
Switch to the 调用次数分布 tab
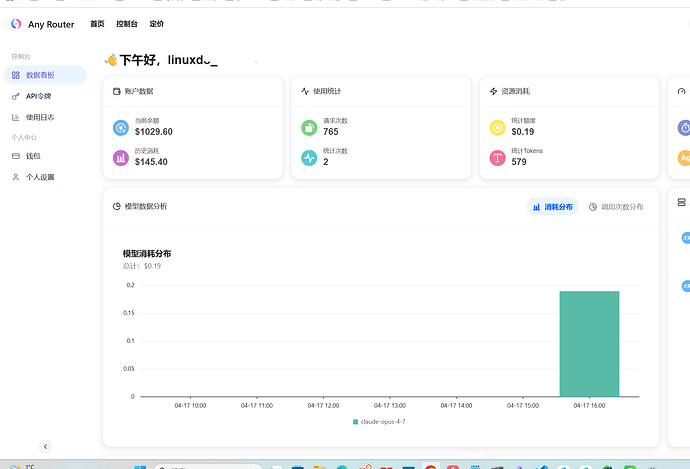616,207
